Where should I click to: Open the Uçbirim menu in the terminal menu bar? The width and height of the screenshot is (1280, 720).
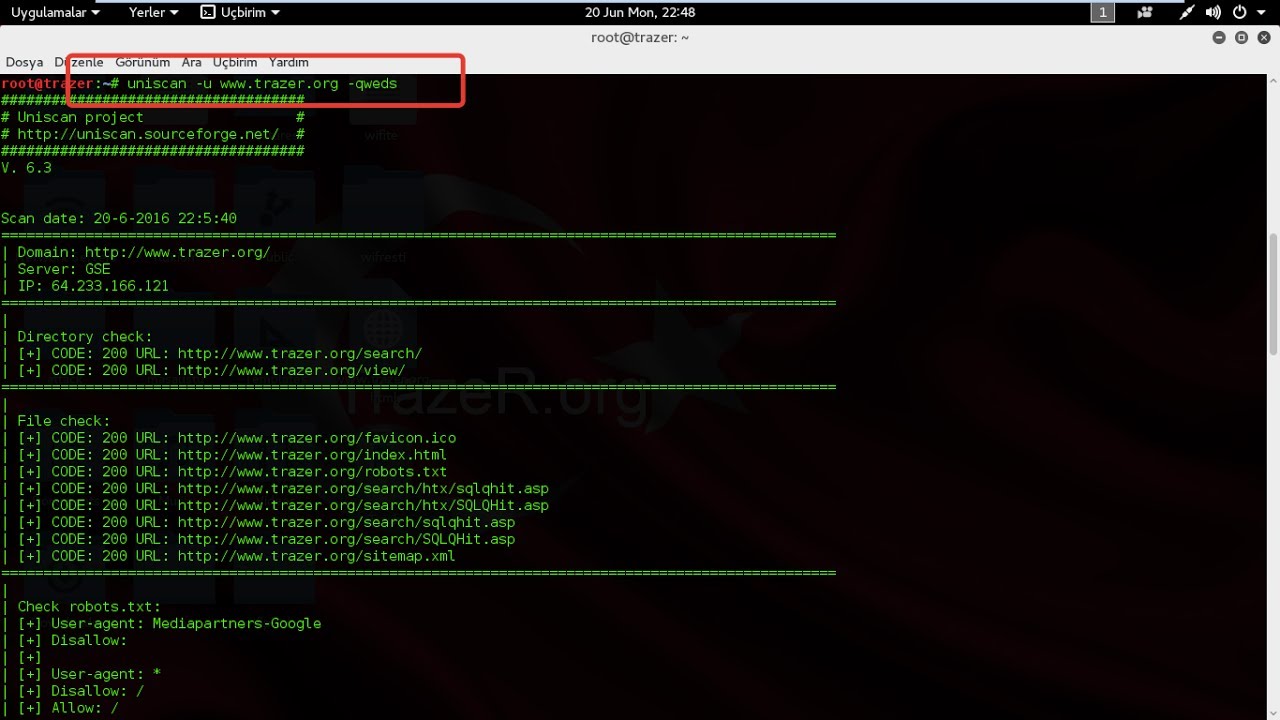pos(235,62)
